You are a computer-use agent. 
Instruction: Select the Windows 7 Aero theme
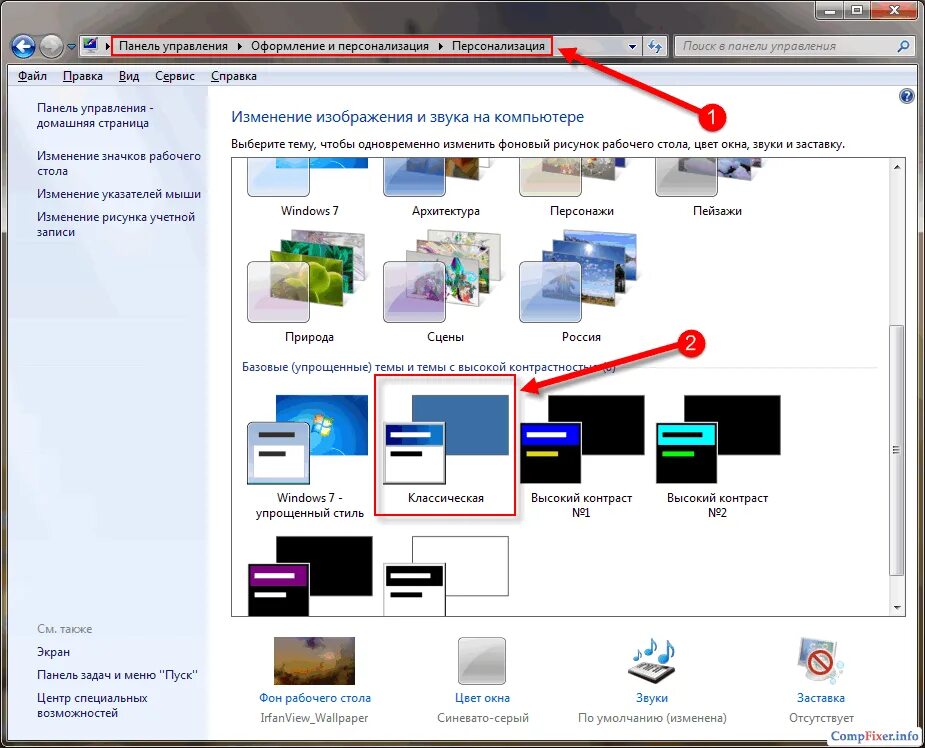309,188
